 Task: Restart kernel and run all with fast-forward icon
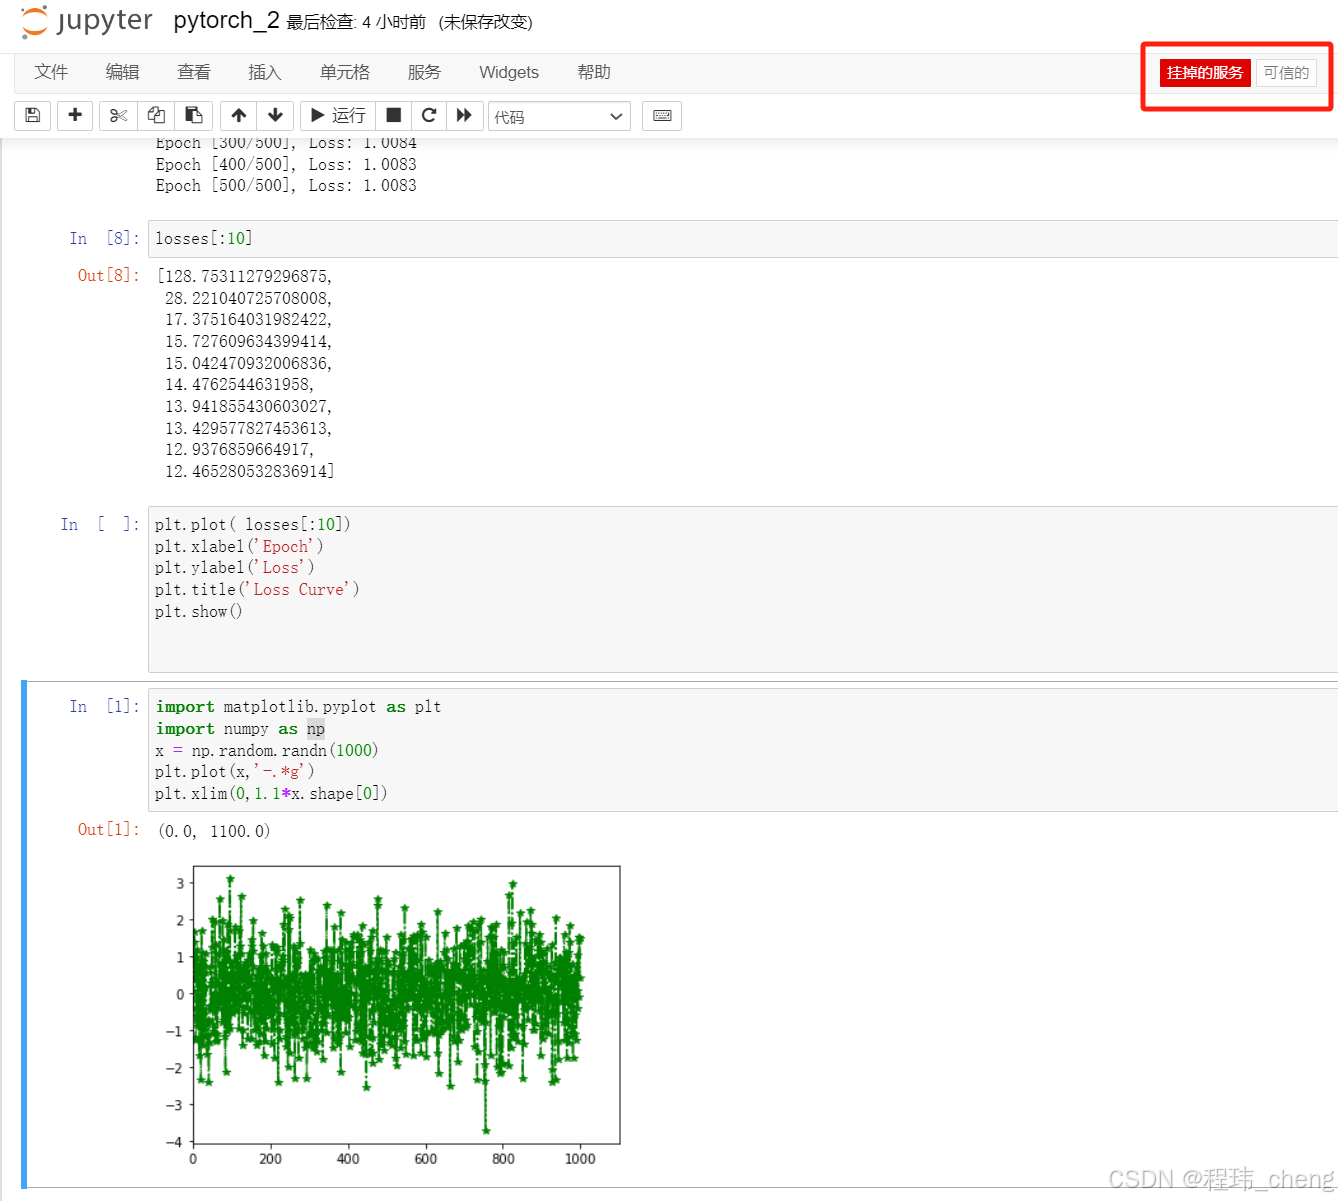coord(464,115)
